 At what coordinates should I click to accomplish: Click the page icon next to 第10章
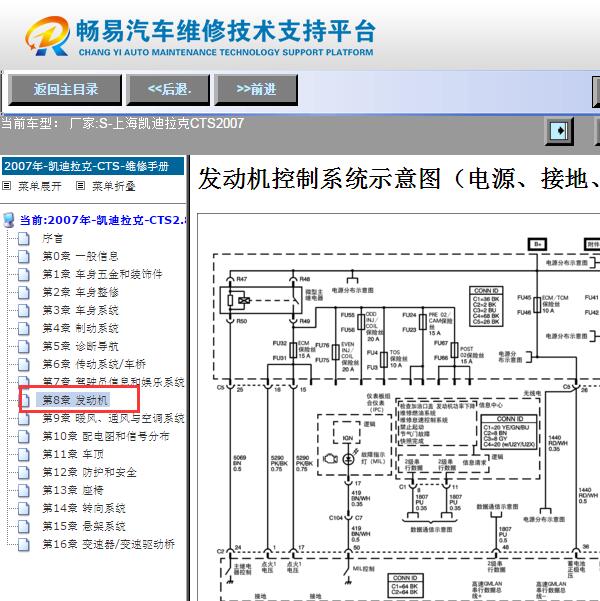pos(24,436)
